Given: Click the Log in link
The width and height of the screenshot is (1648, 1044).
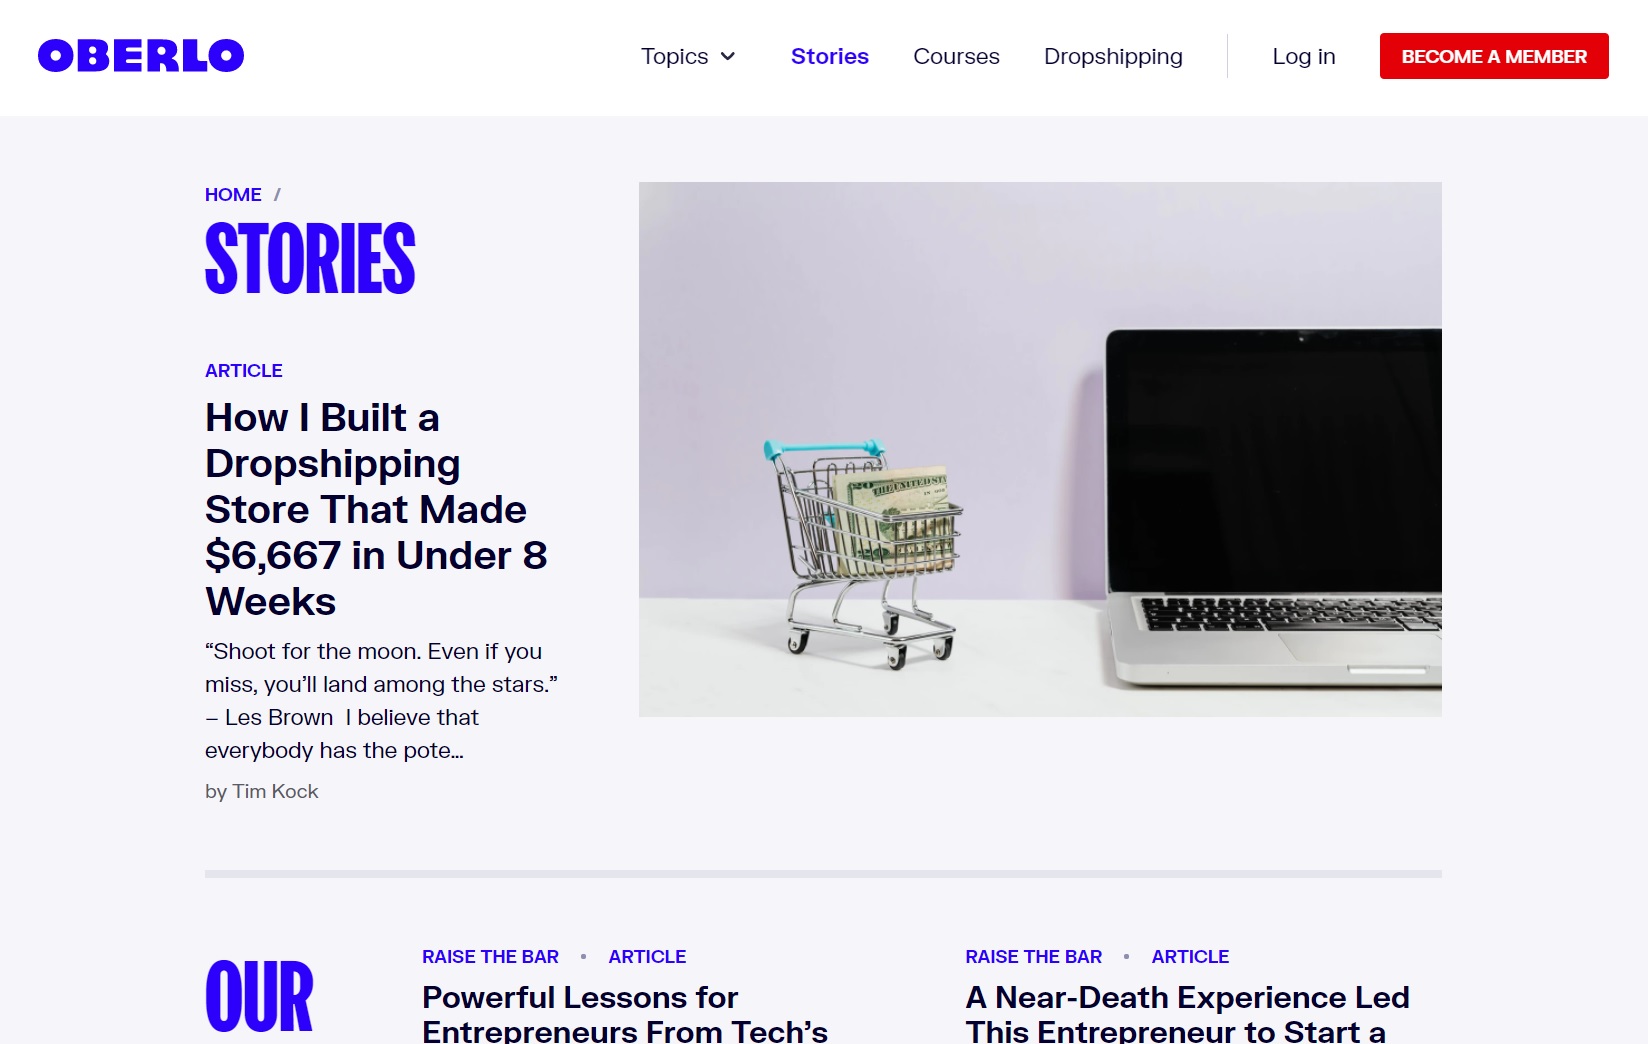Looking at the screenshot, I should point(1303,57).
